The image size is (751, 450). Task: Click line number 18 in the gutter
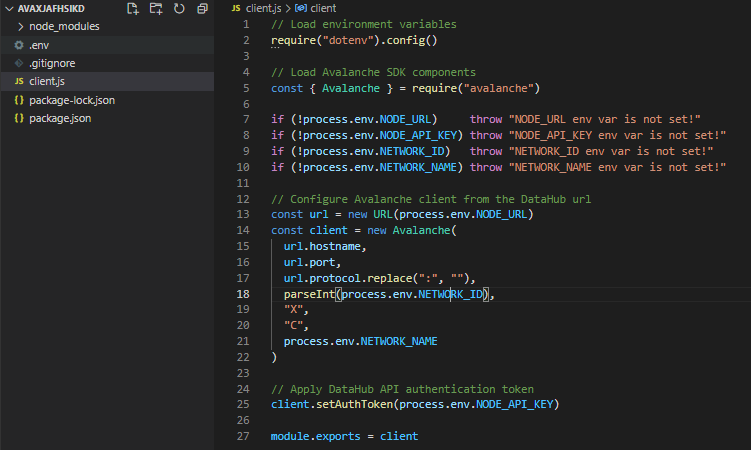coord(243,294)
